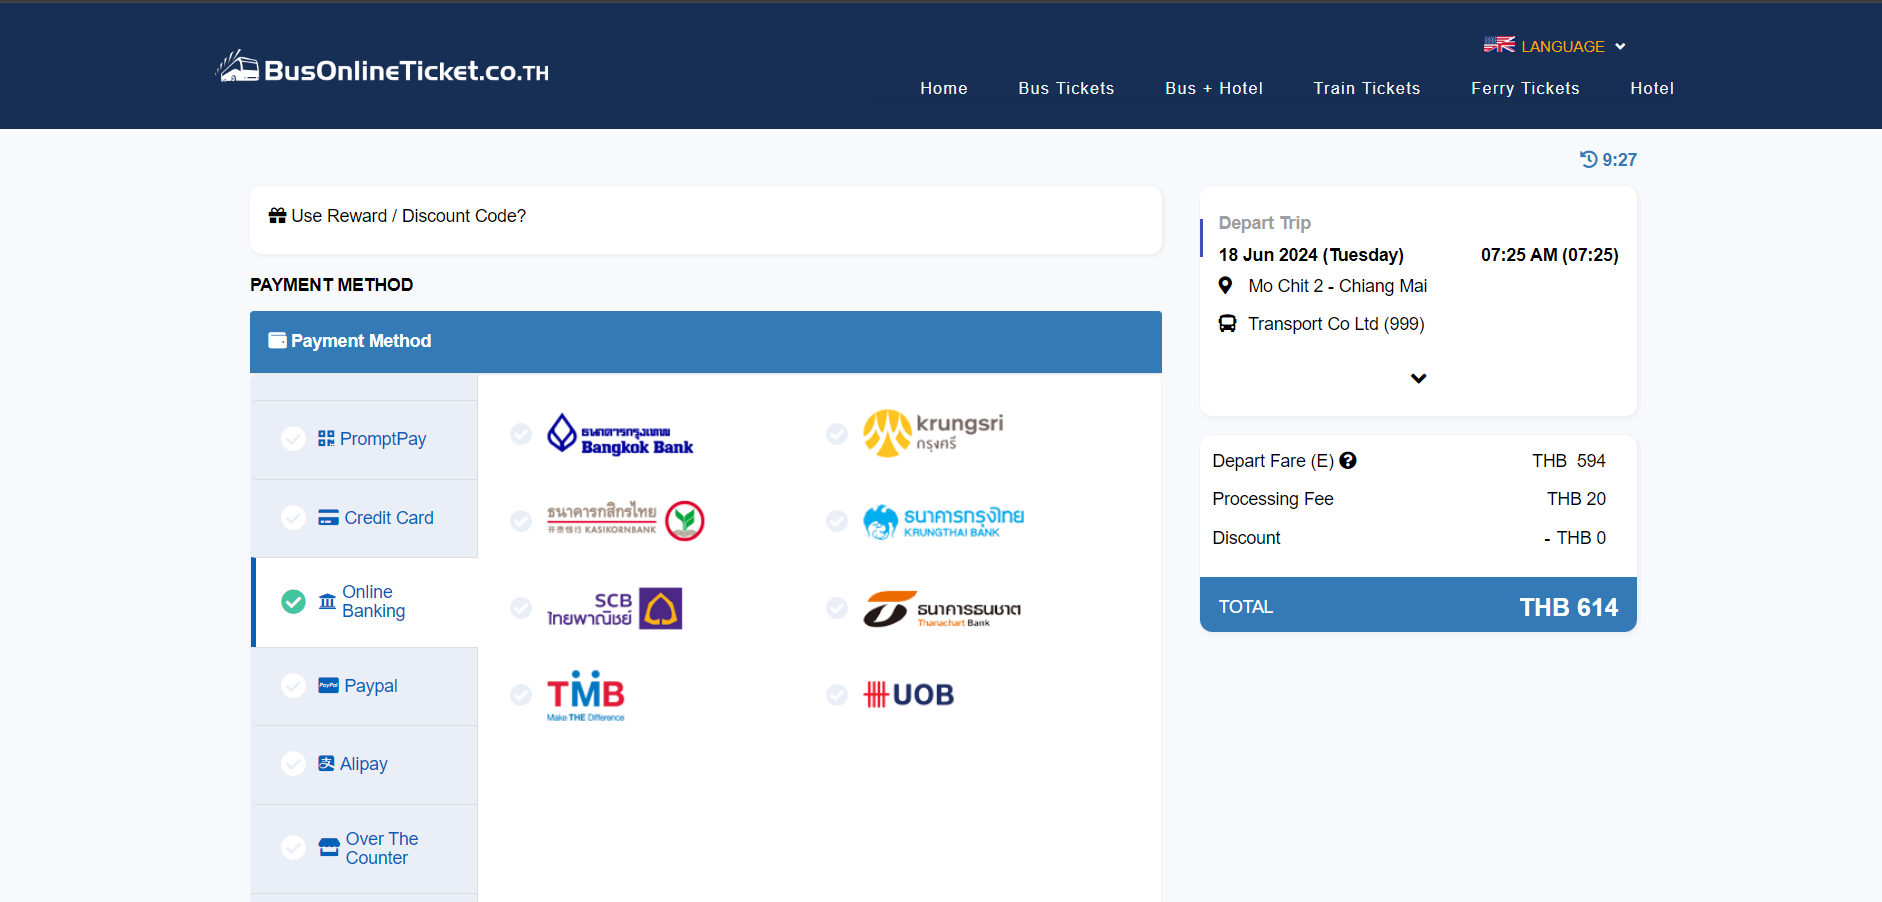The image size is (1882, 902).
Task: Choose the Credit Card payment tab
Action: [x=364, y=518]
